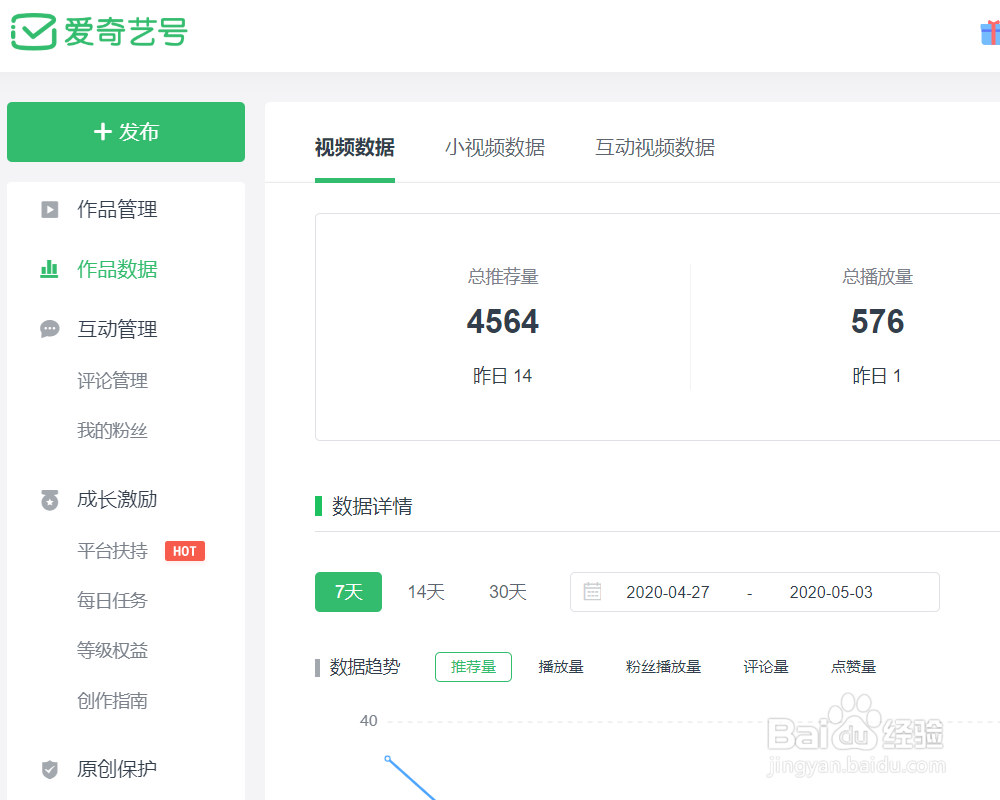Go to 我的粉丝 in the sidebar

click(112, 430)
